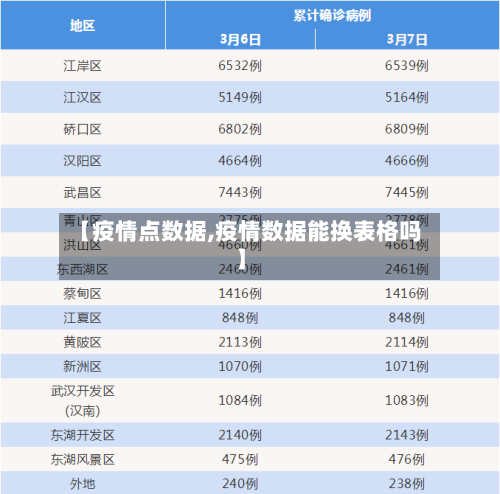The height and width of the screenshot is (494, 500).
Task: Select the 1070例 cell
Action: 240,367
